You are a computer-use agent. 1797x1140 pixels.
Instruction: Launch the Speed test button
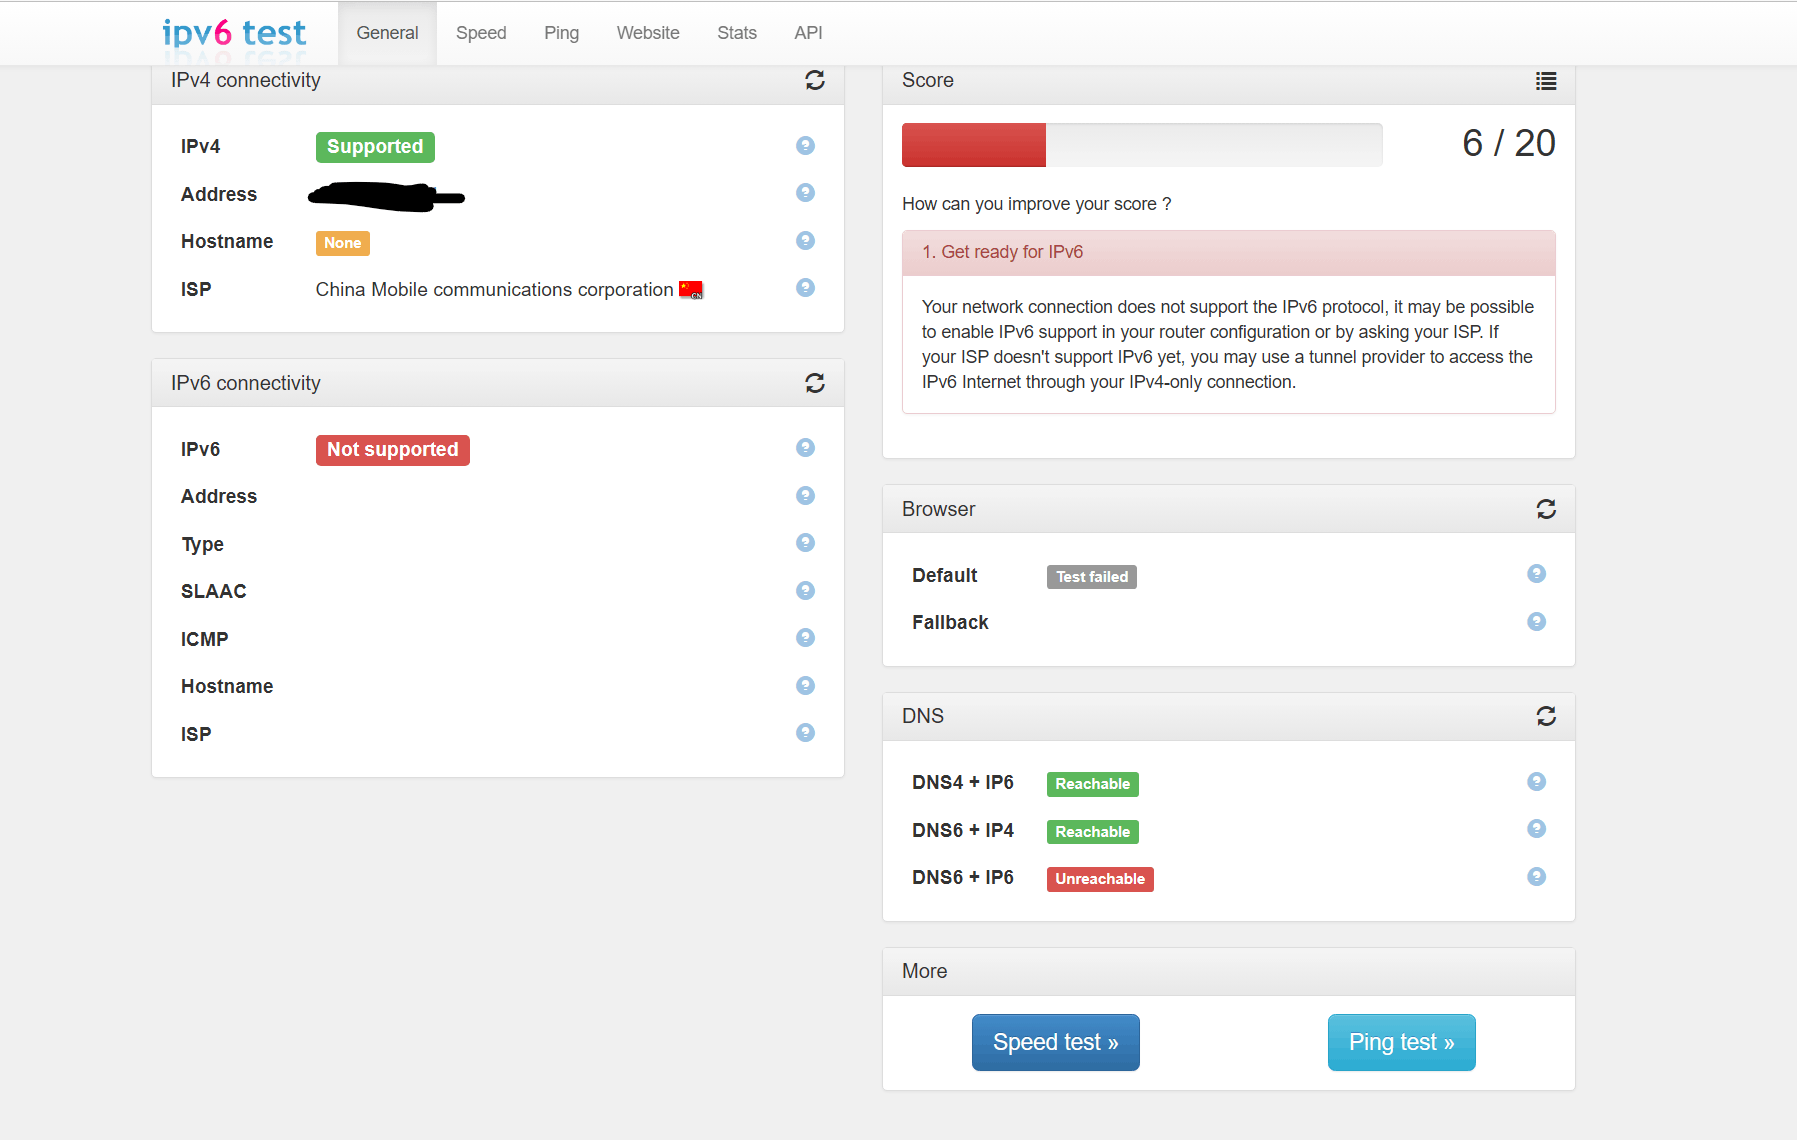1055,1042
